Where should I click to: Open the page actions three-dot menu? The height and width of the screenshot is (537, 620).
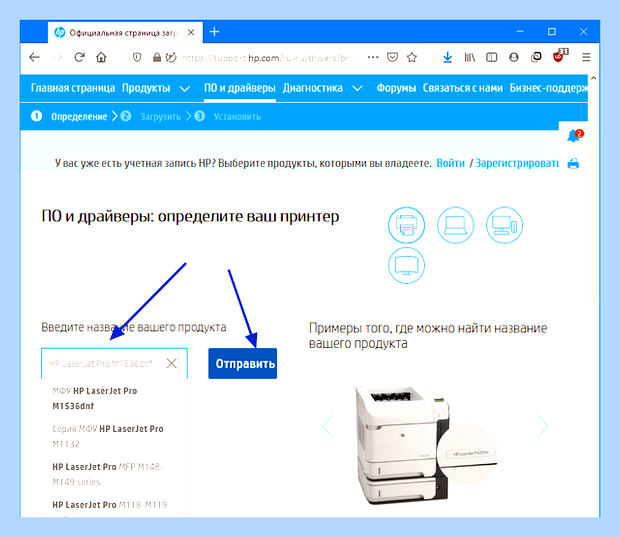(373, 57)
